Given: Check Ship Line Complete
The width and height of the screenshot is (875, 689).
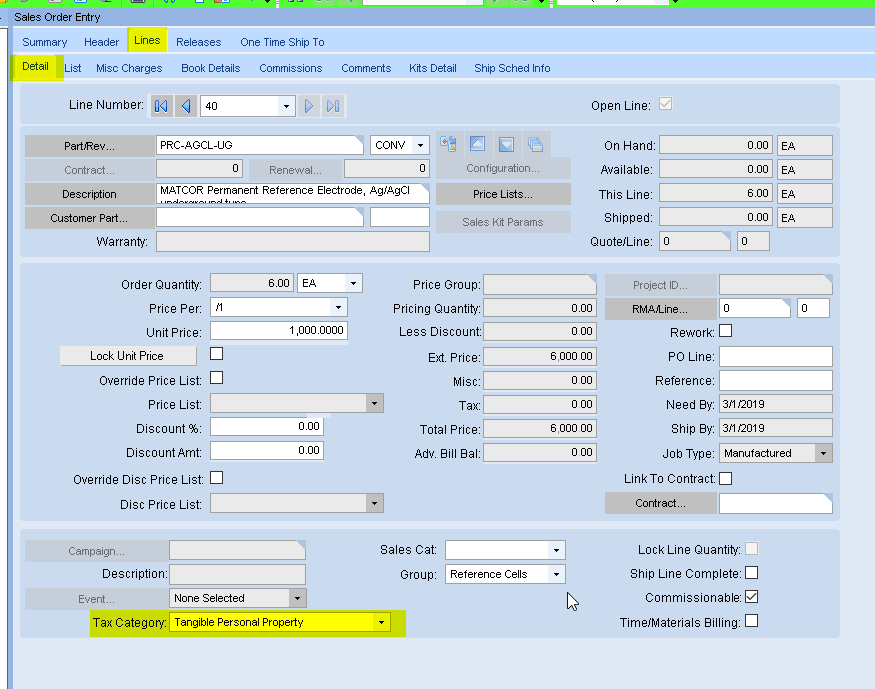Looking at the screenshot, I should point(752,573).
